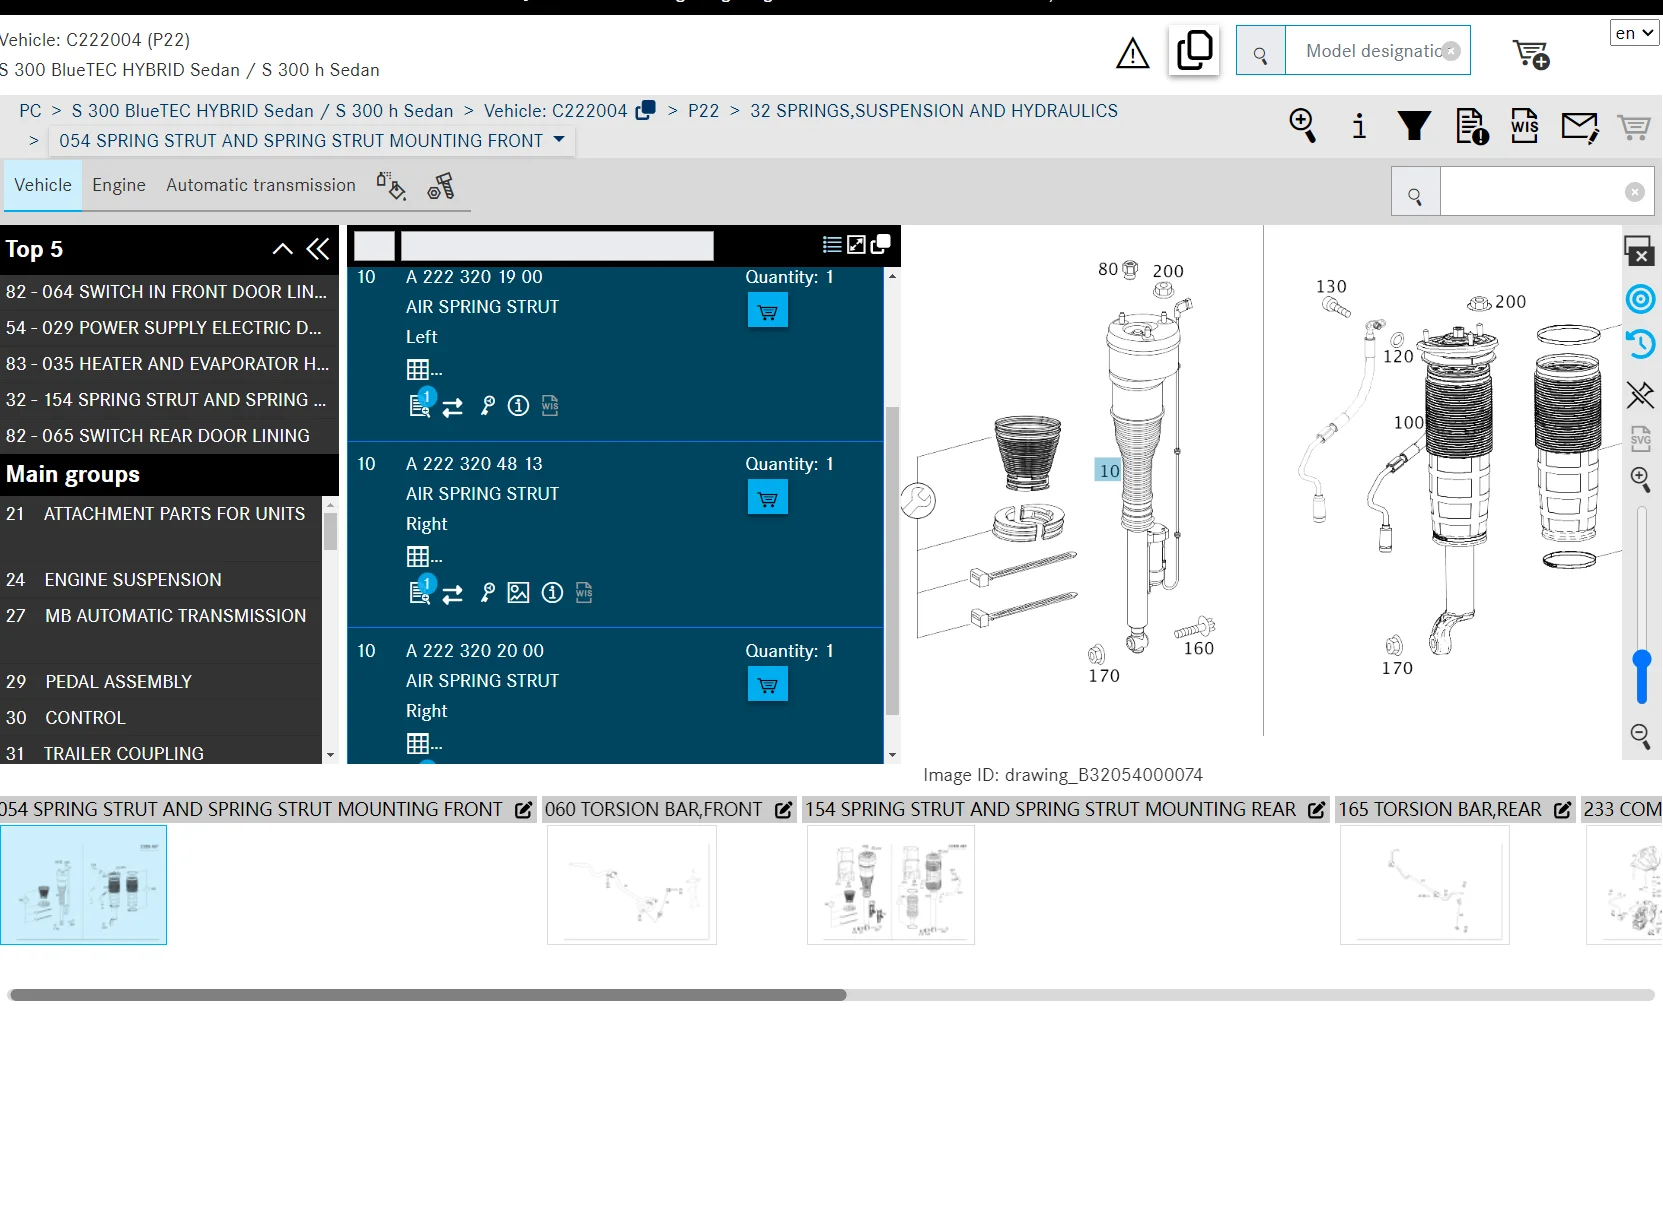Open the language dropdown showing en
The height and width of the screenshot is (1213, 1663).
tap(1634, 33)
